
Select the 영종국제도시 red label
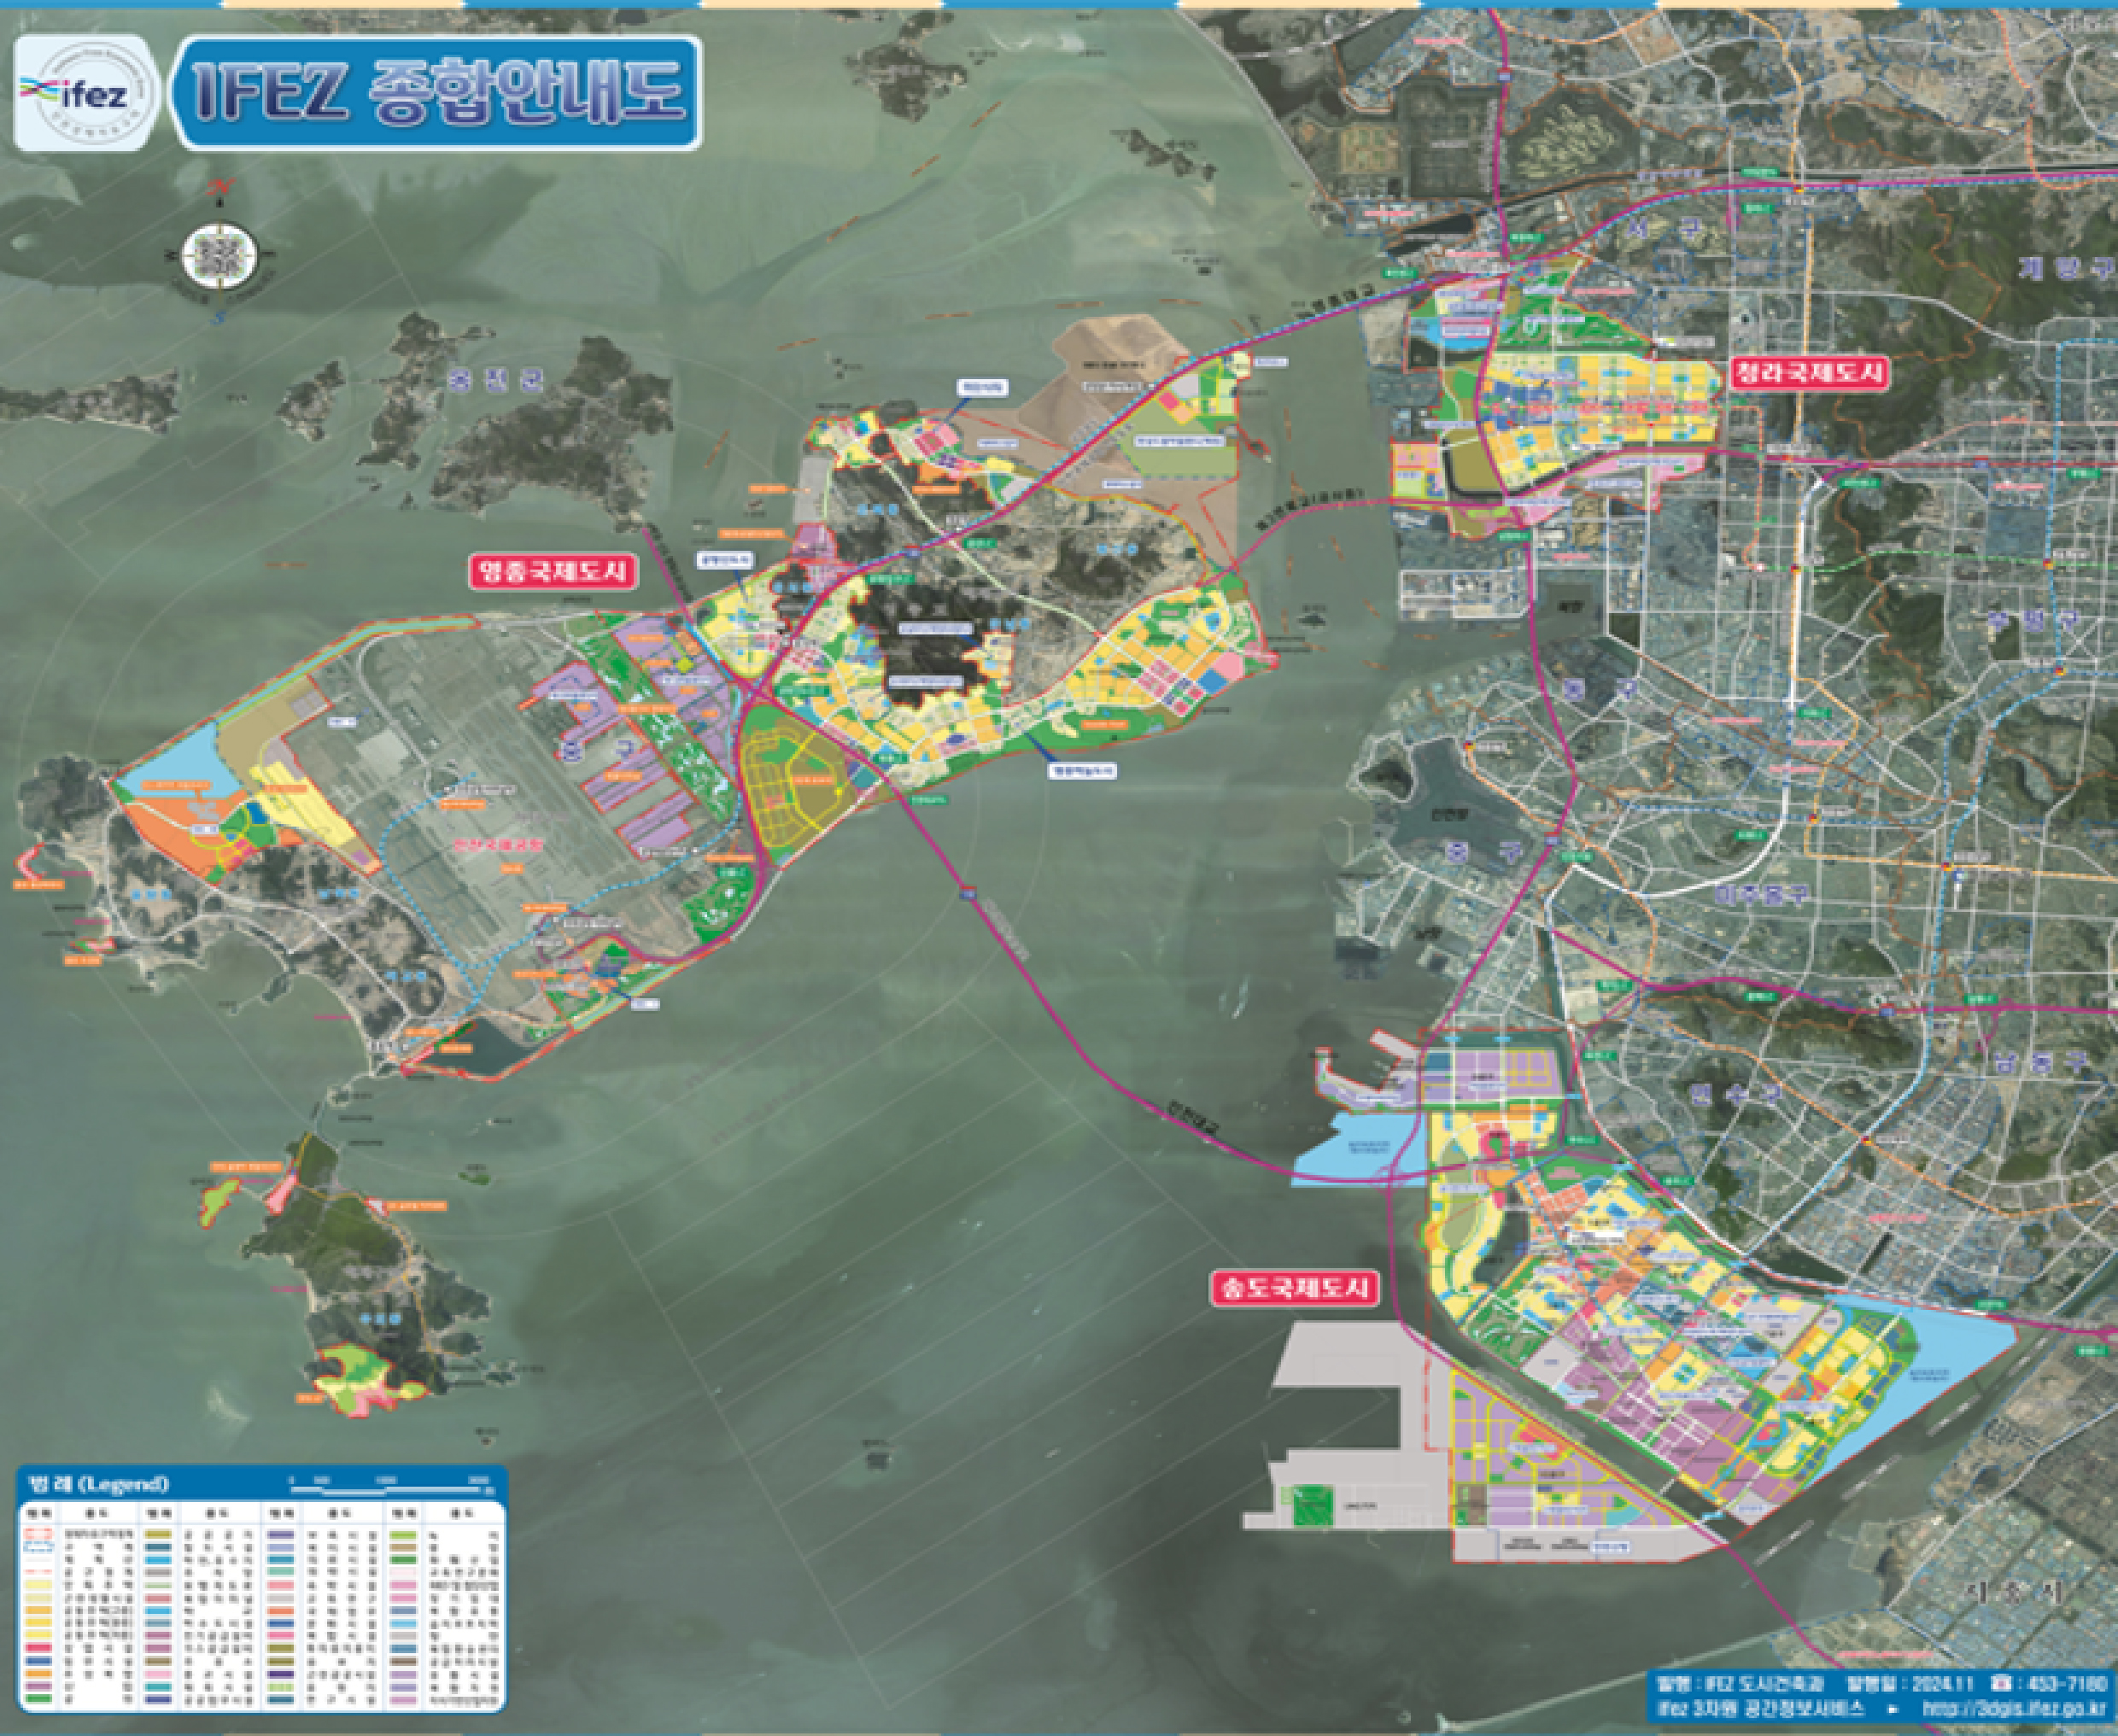(552, 571)
